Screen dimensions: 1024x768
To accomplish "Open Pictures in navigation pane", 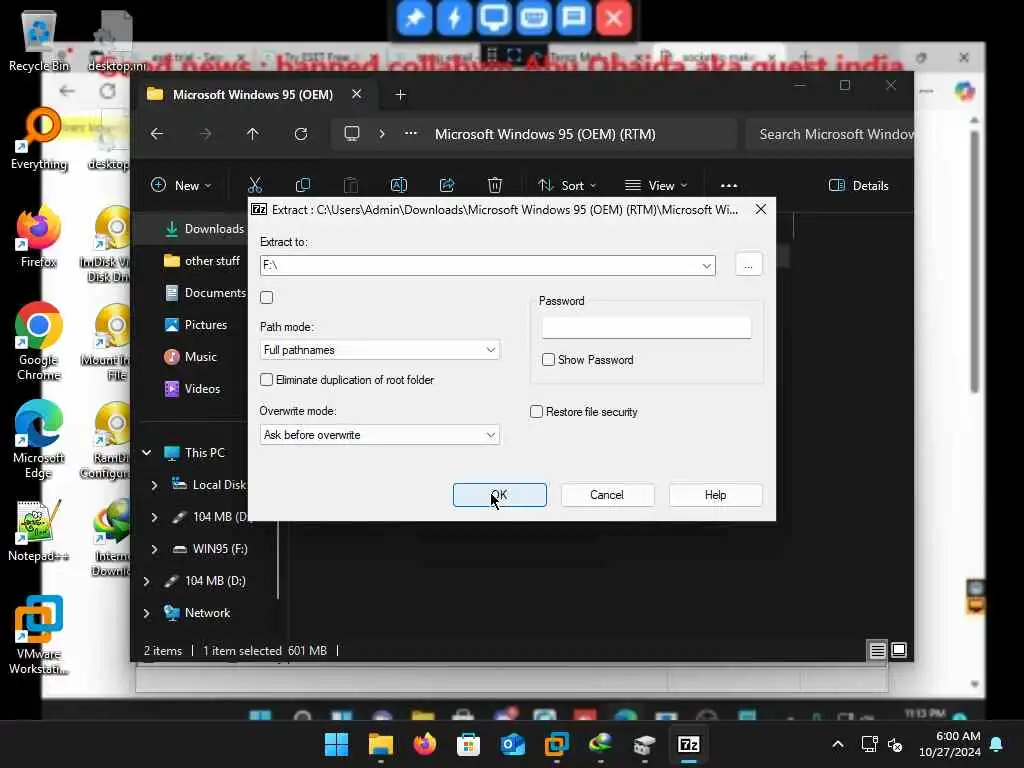I will [x=195, y=325].
